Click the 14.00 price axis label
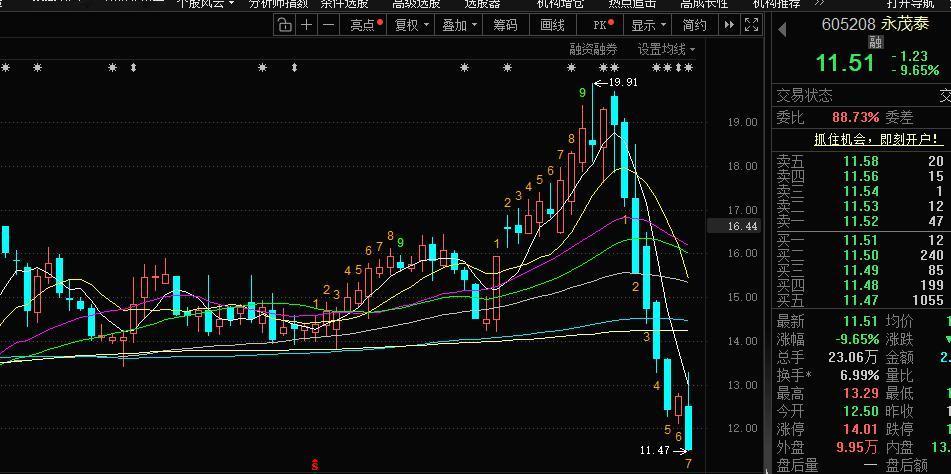Viewport: 951px width, 474px height. coord(742,341)
